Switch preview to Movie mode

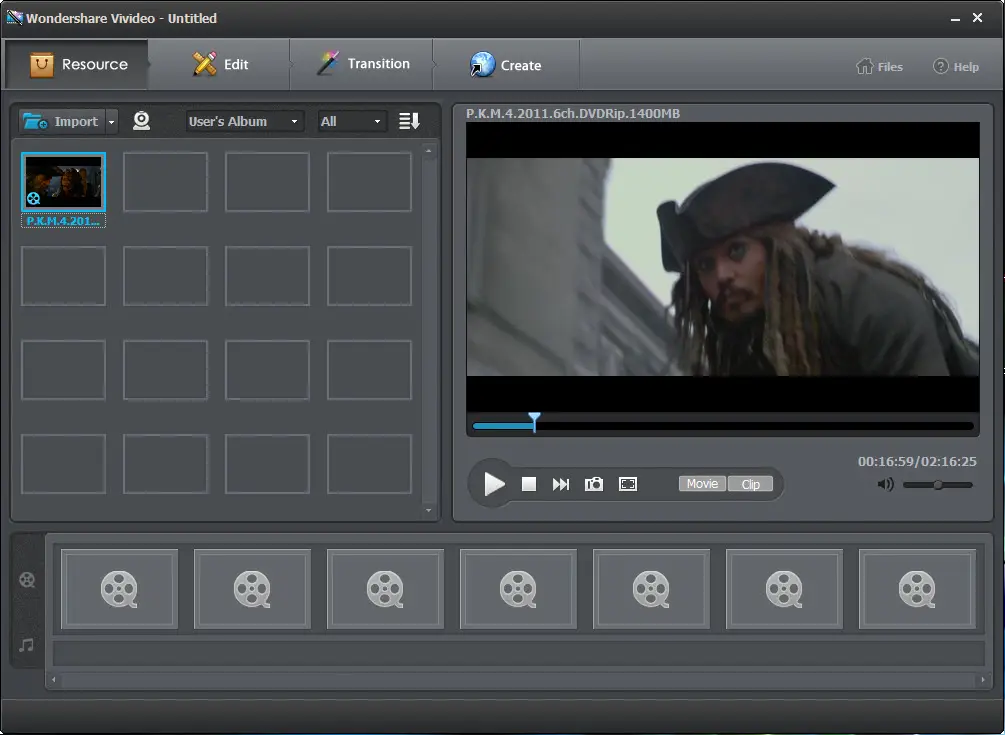click(x=702, y=484)
